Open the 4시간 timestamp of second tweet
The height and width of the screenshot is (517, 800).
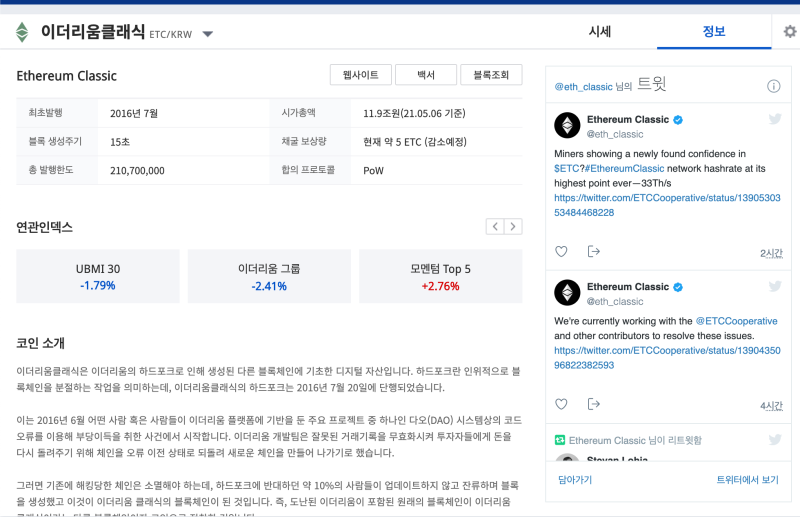[771, 406]
